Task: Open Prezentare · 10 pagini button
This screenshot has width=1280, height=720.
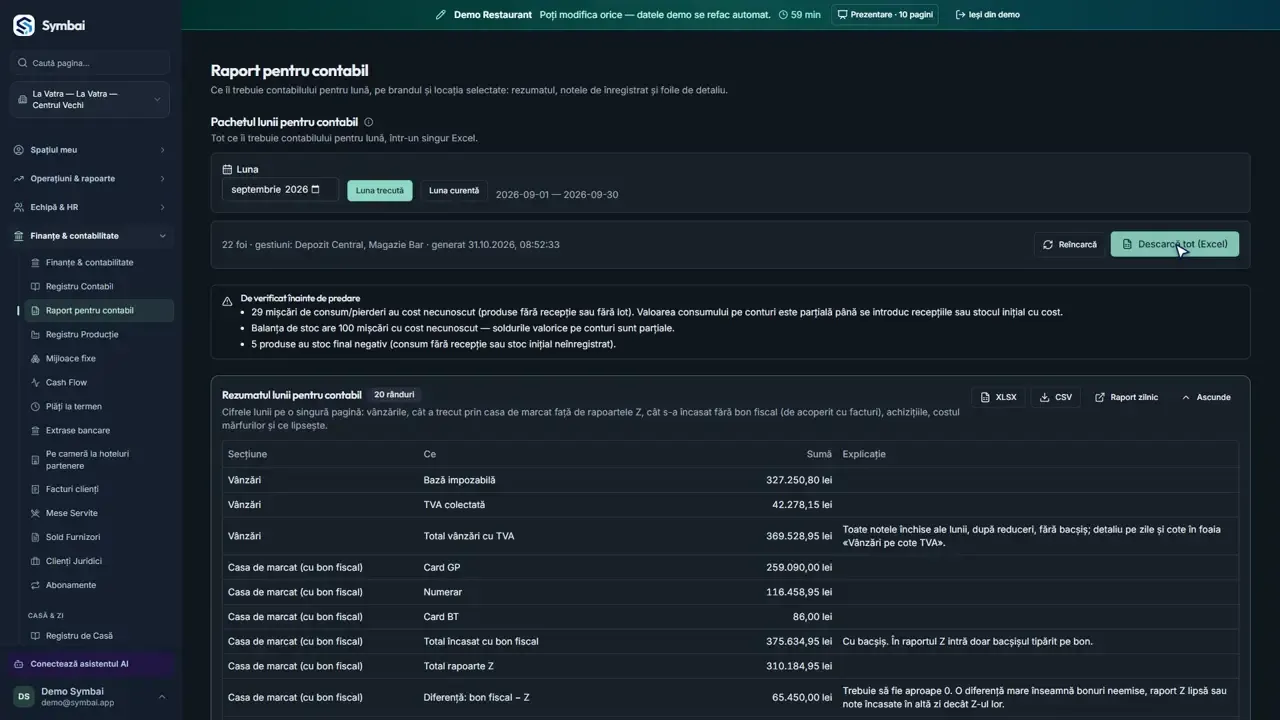Action: click(x=885, y=15)
